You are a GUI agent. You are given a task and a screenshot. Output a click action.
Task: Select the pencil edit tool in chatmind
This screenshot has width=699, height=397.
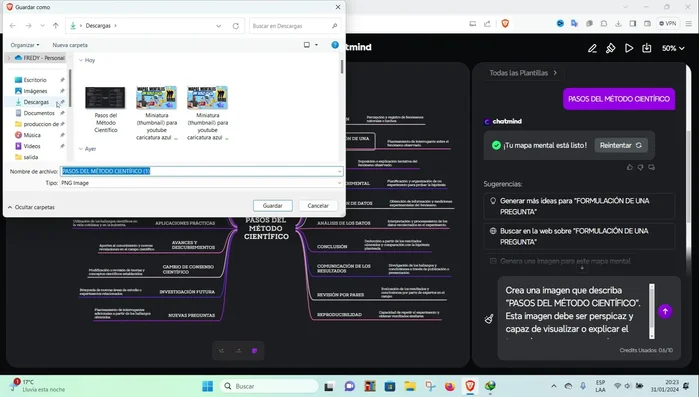[x=592, y=48]
